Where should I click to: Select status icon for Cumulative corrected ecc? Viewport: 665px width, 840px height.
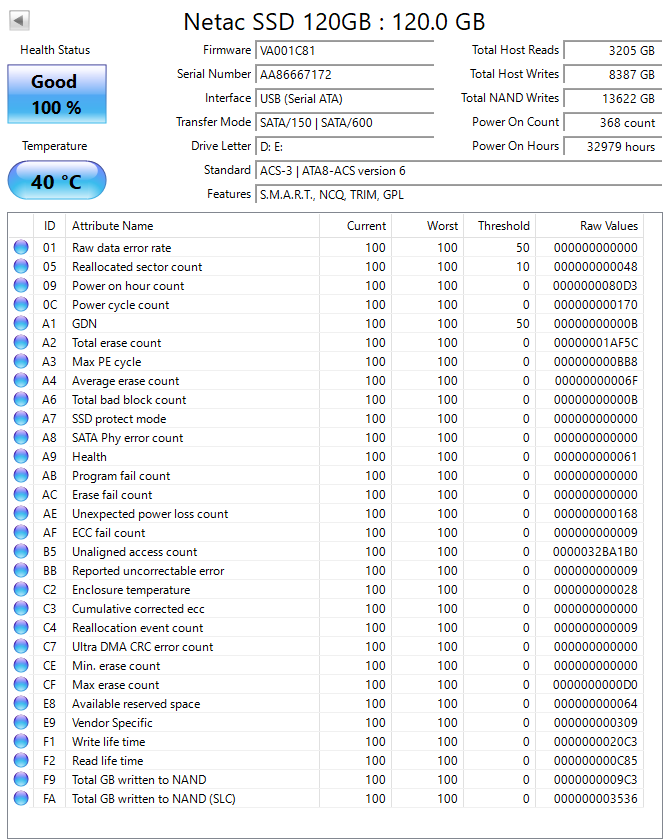tap(21, 609)
